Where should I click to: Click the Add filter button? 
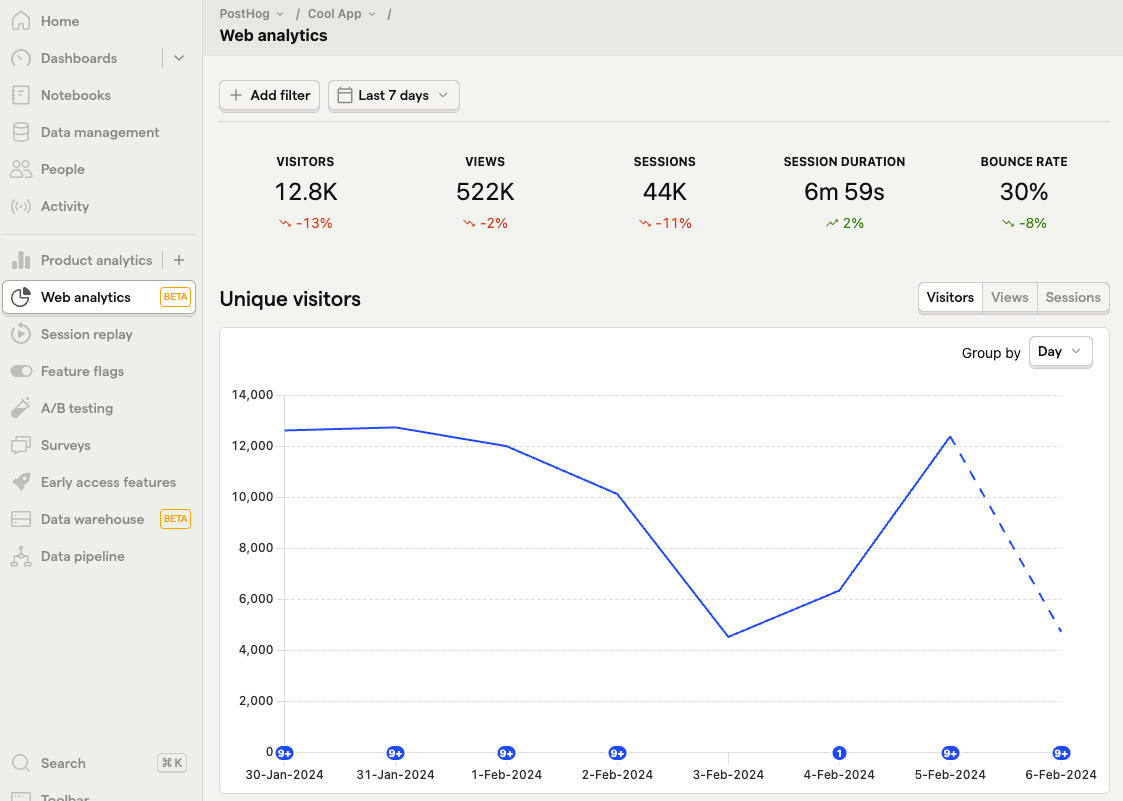(x=269, y=95)
